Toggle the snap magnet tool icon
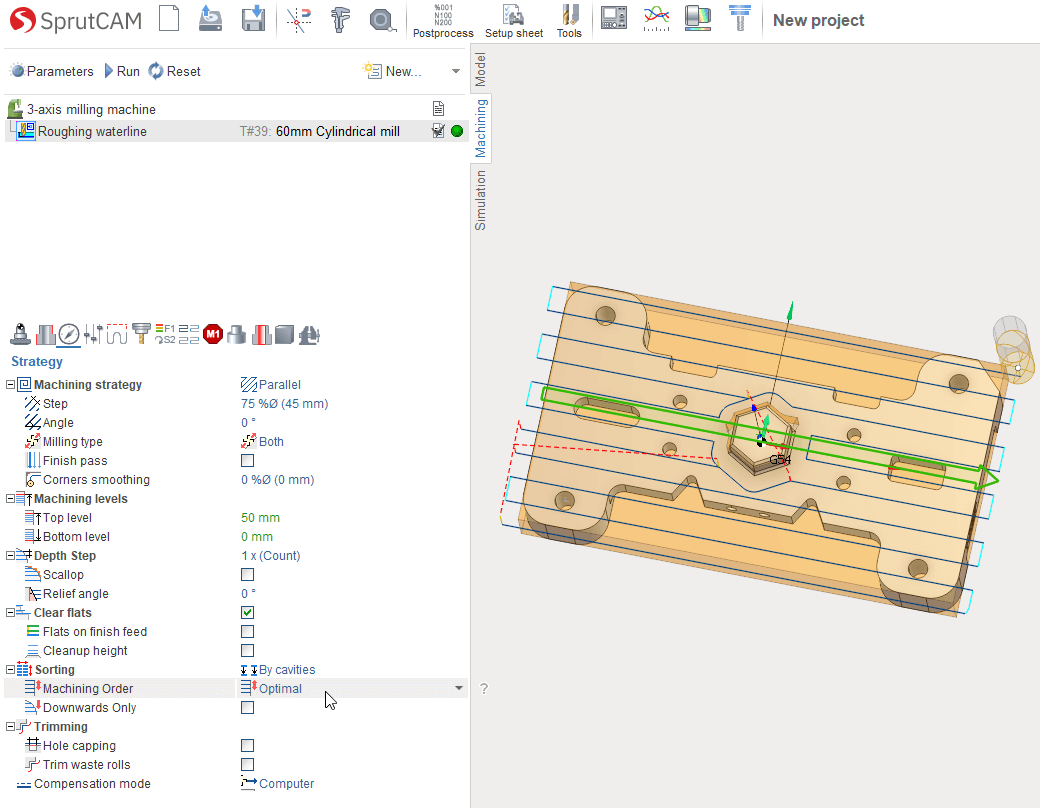 click(x=298, y=19)
